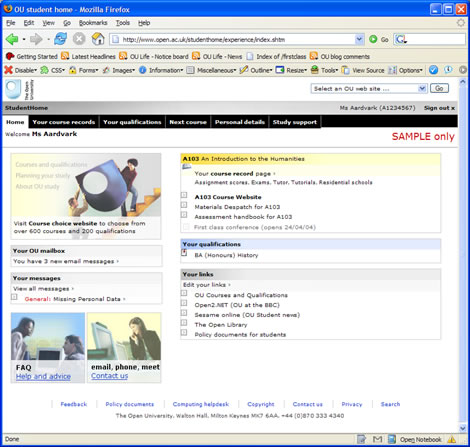Open the View Source developer toolbar icon
470x447 pixels.
(346, 70)
